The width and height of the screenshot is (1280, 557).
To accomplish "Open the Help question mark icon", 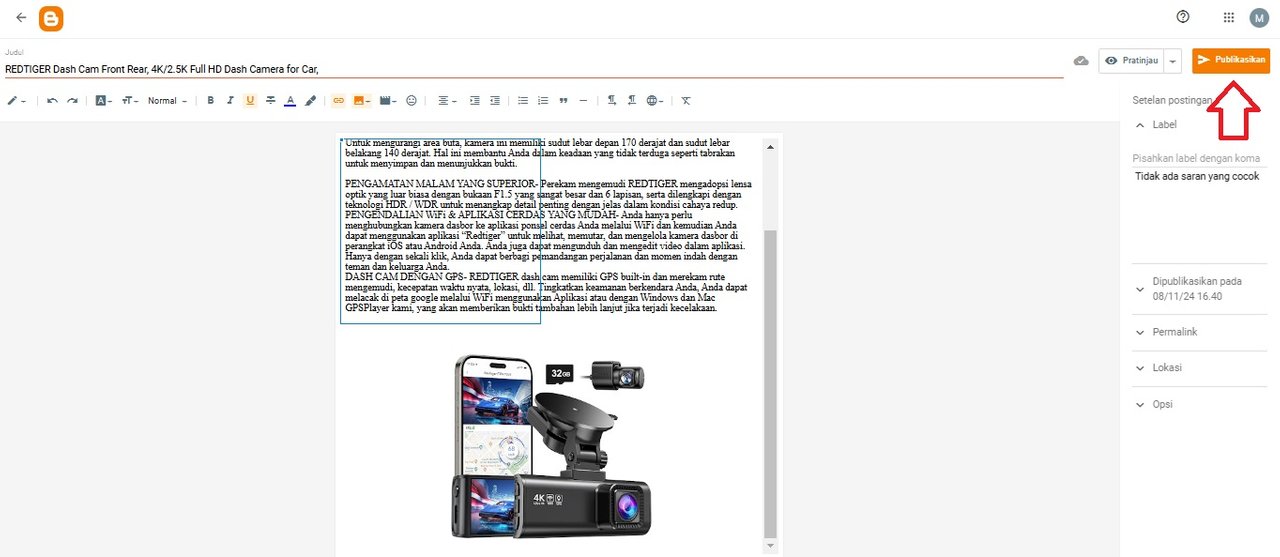I will (x=1184, y=17).
